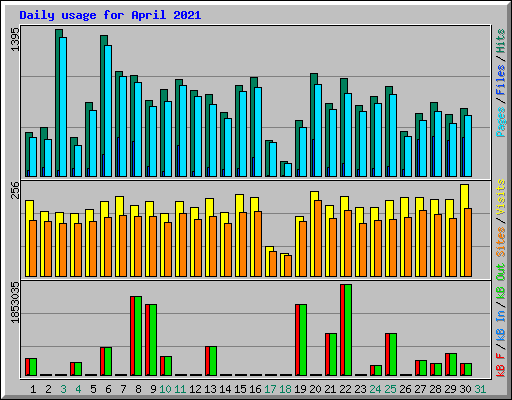
Task: Click the cyan Files bar for day 6
Action: point(108,111)
